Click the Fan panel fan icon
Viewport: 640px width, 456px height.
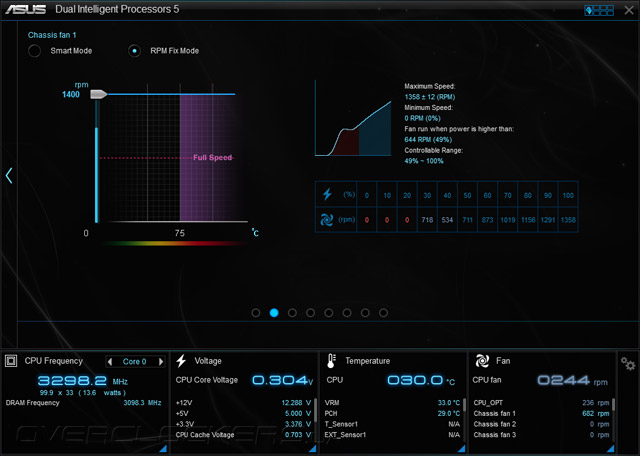tap(482, 361)
